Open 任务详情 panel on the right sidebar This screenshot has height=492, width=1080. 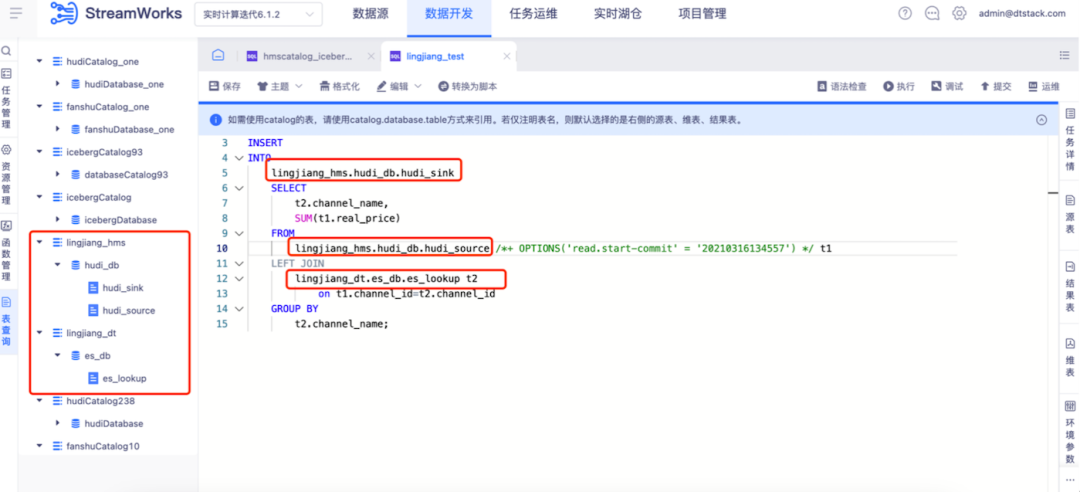(1070, 140)
